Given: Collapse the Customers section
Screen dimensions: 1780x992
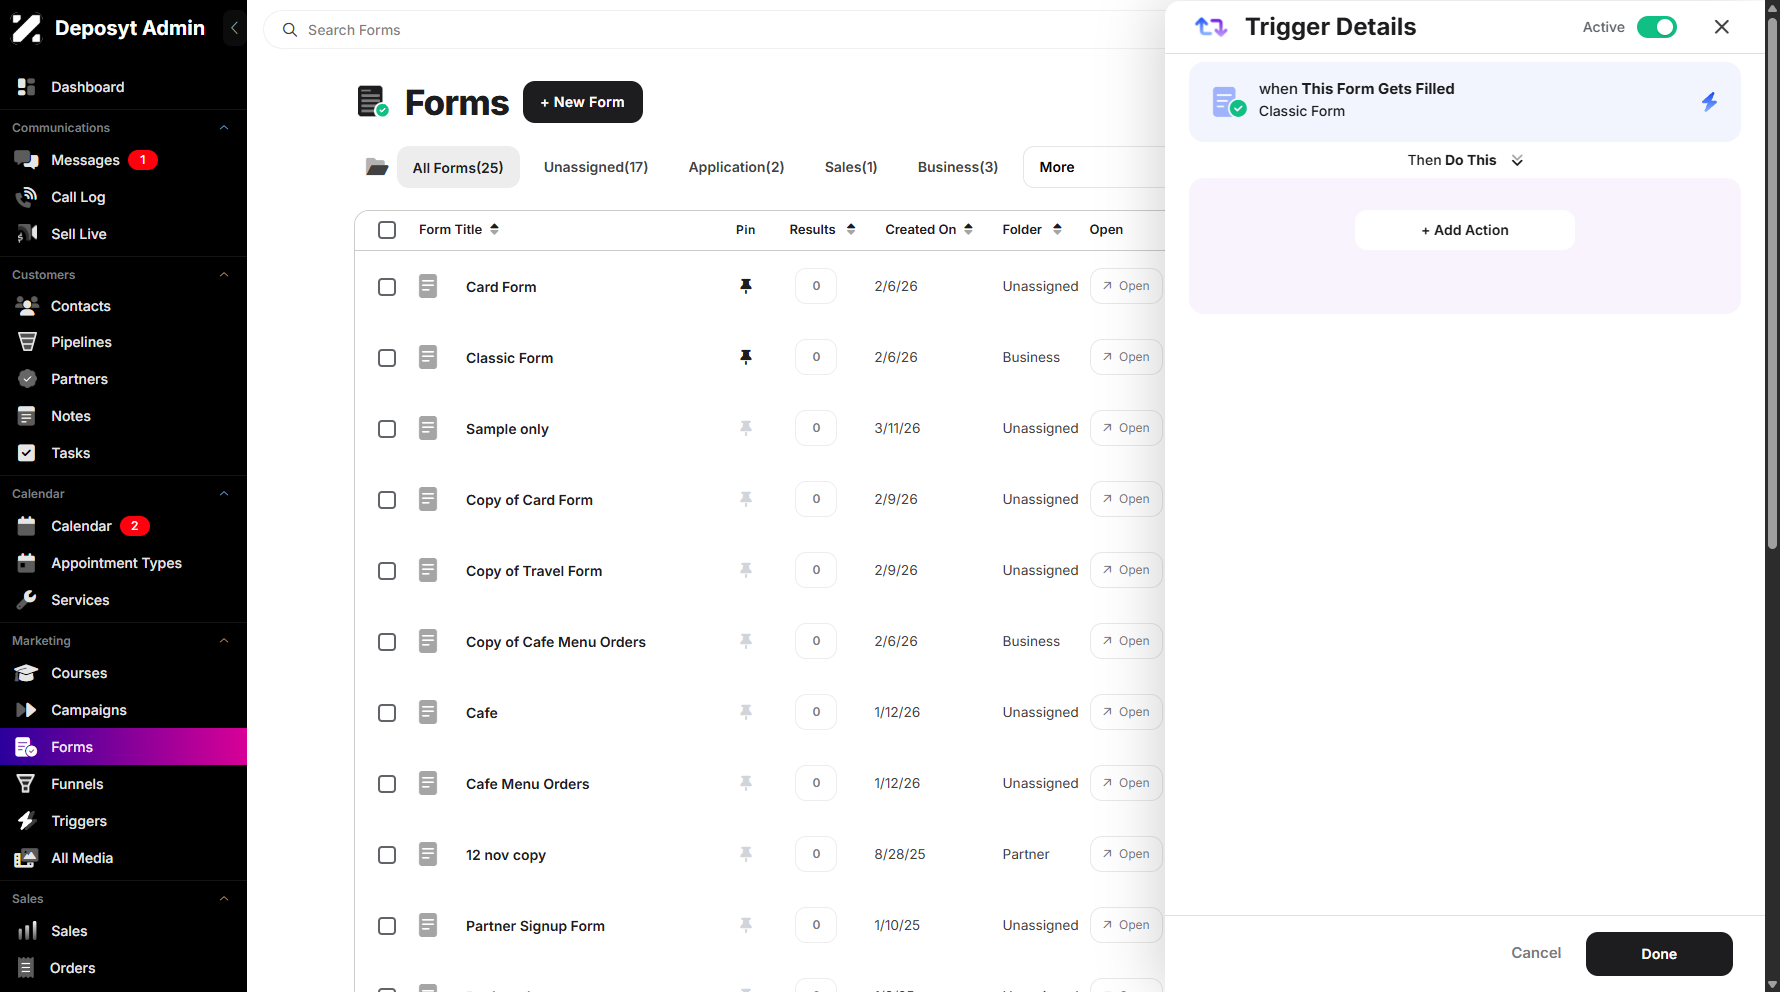Looking at the screenshot, I should (224, 275).
